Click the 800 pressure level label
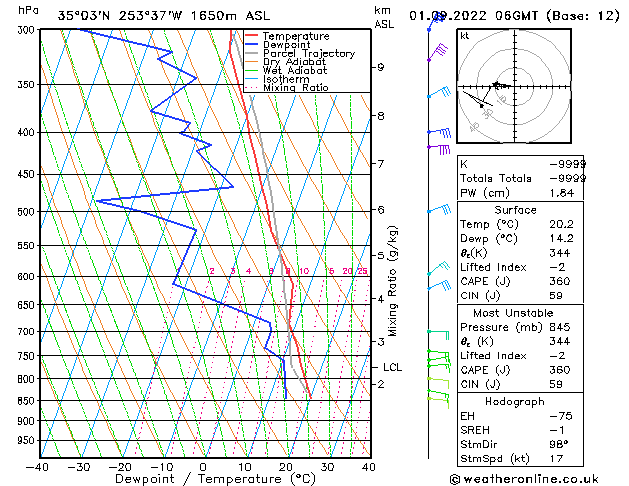Viewport: 629px width, 486px height. (x=28, y=379)
